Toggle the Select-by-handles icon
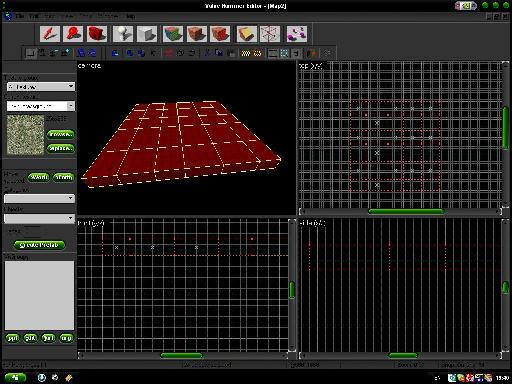The image size is (512, 384). coord(273,53)
